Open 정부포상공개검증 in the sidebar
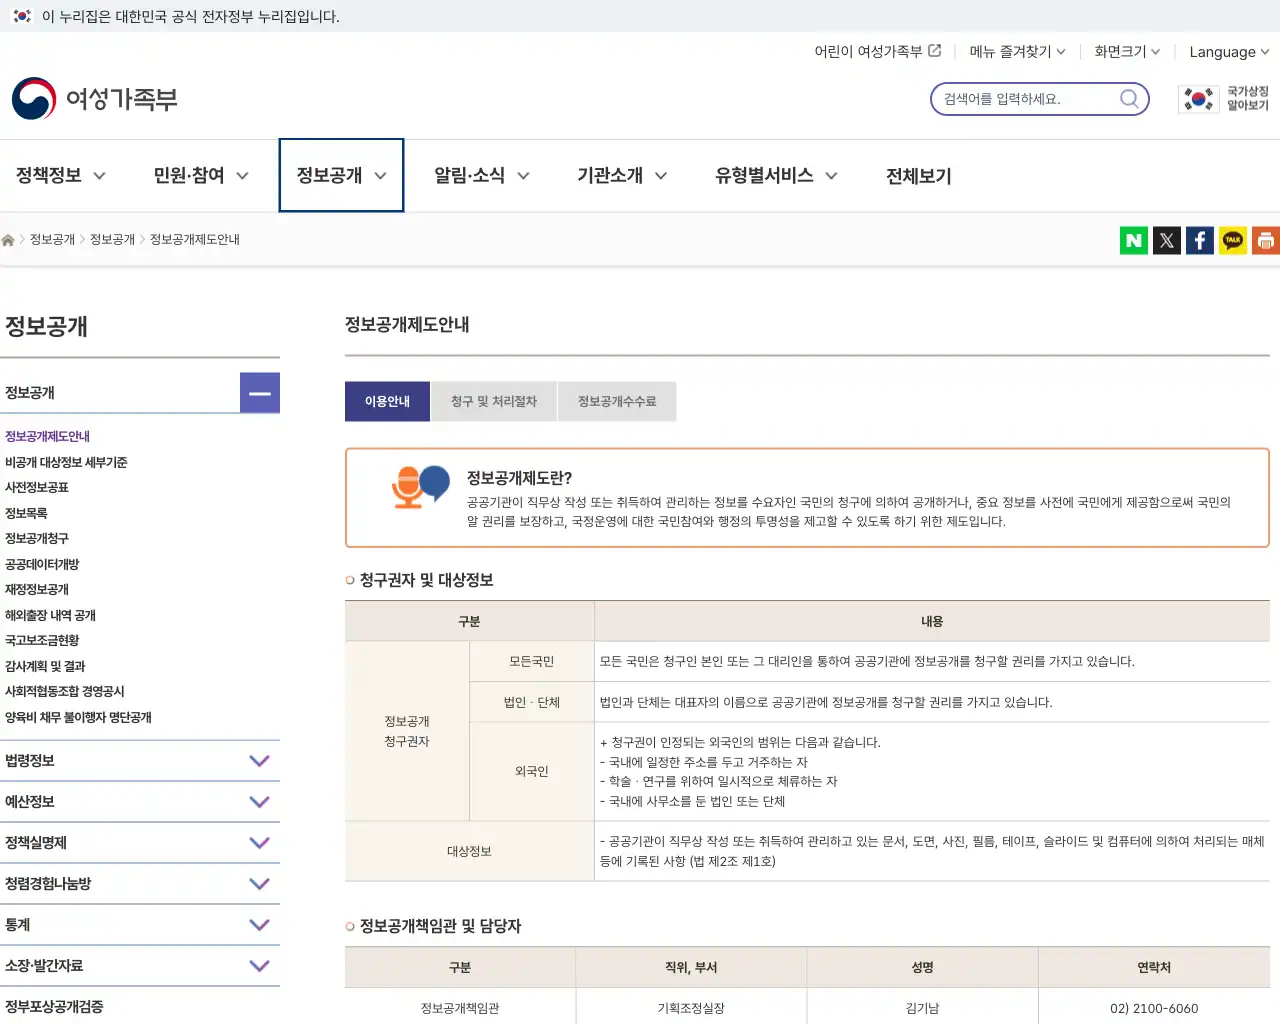Viewport: 1280px width, 1024px height. pos(54,1007)
